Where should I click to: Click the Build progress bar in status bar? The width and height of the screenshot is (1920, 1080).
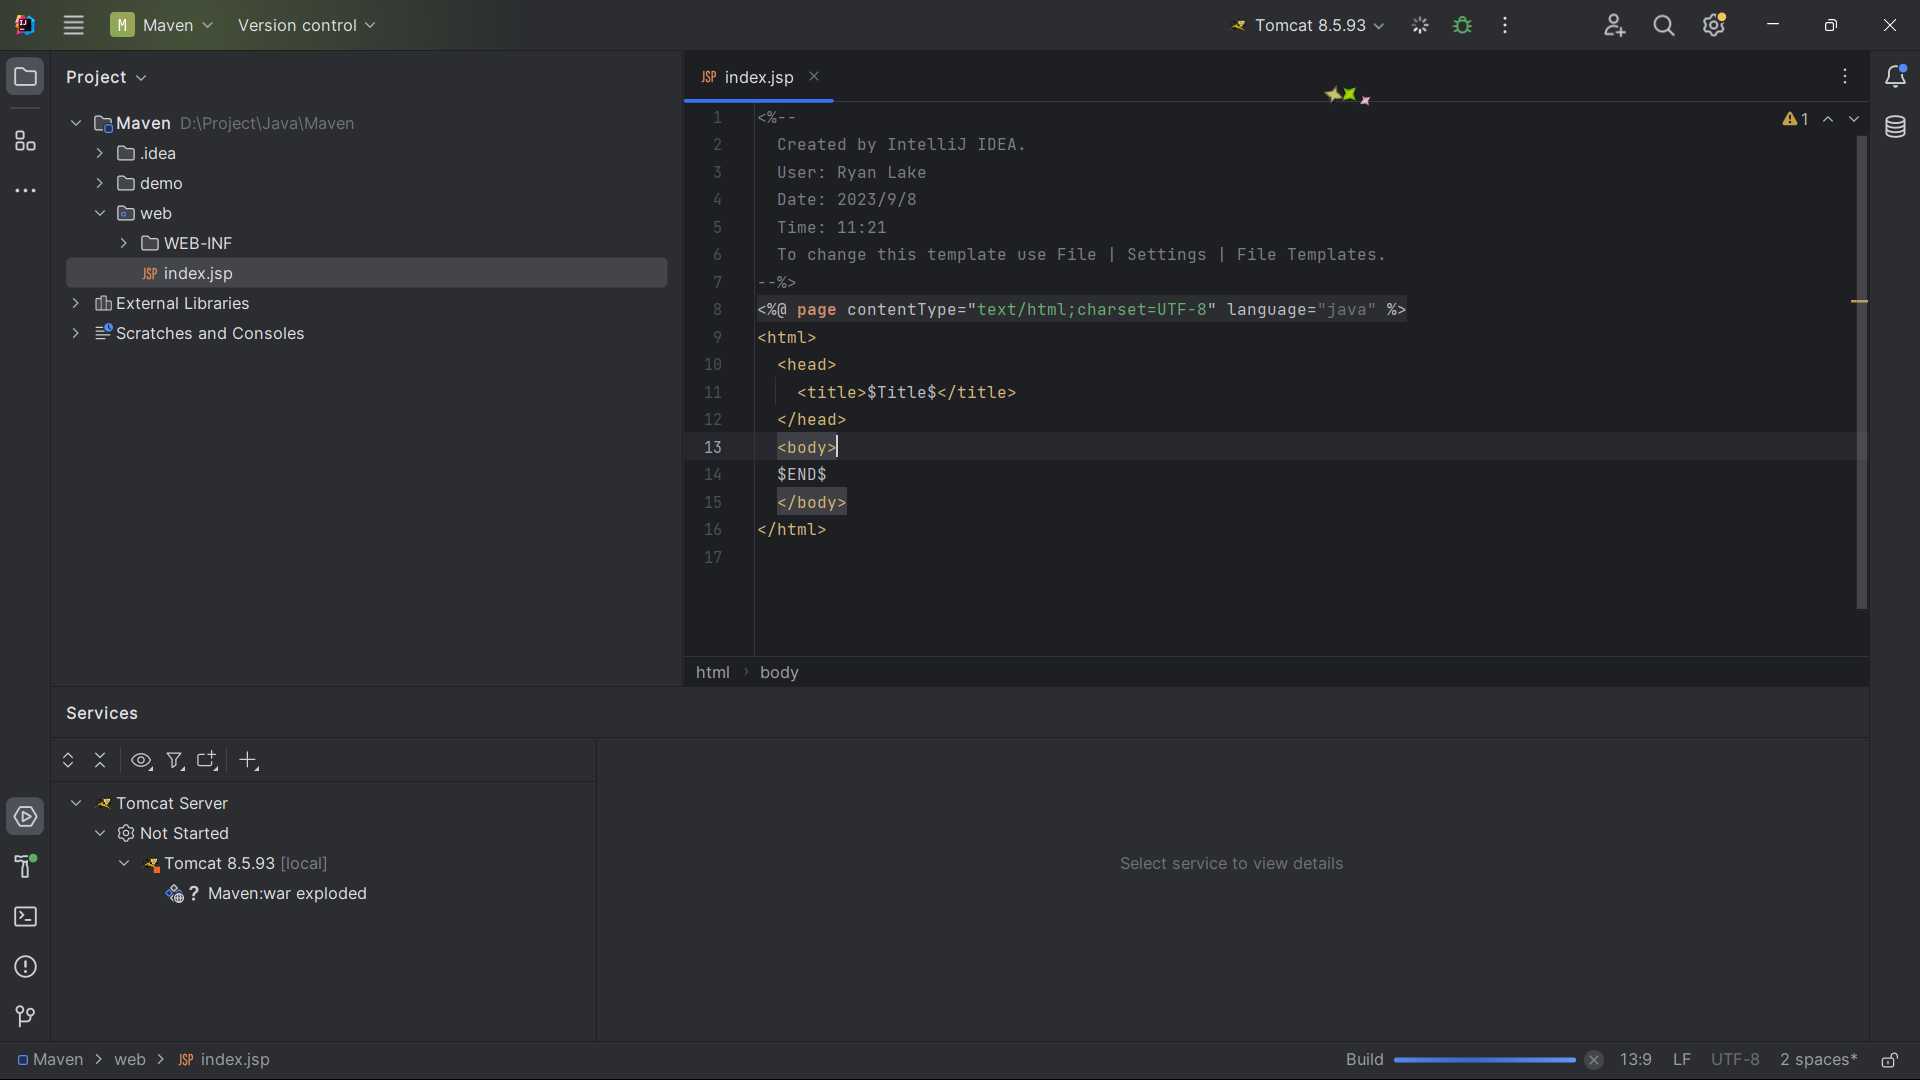(1484, 1060)
